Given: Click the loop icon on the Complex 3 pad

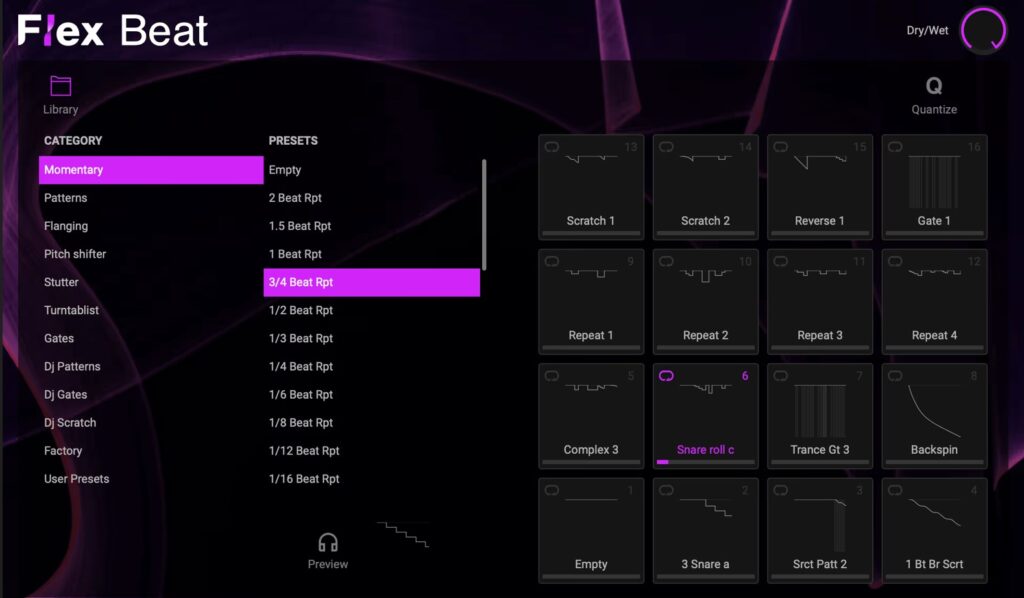Looking at the screenshot, I should tap(551, 376).
